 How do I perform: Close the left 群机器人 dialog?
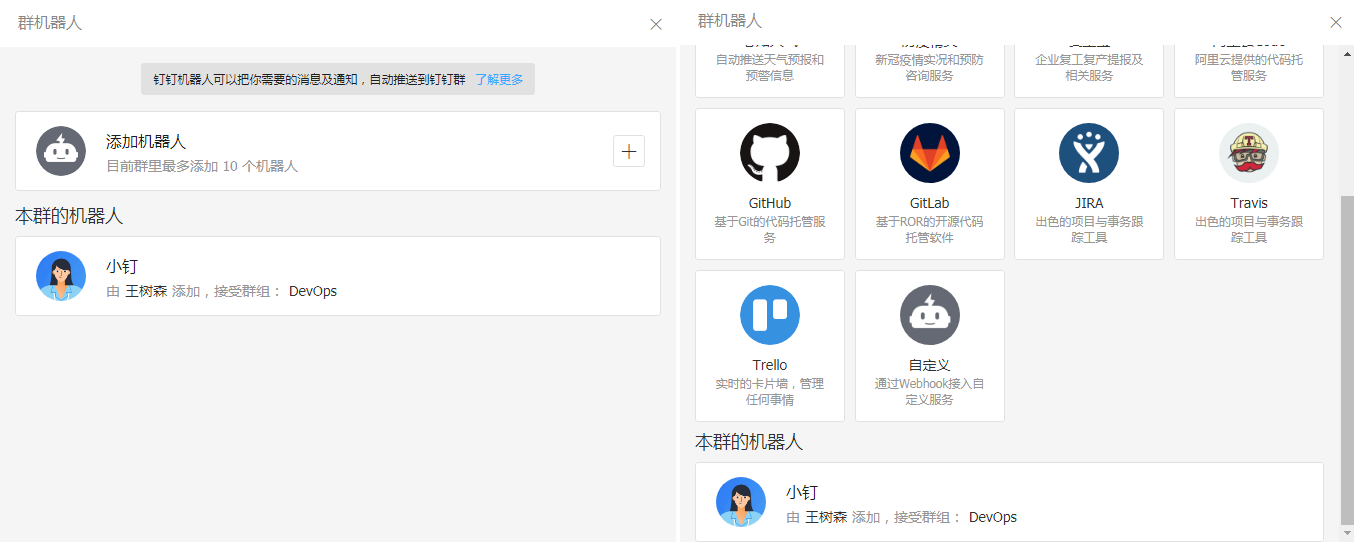click(656, 24)
